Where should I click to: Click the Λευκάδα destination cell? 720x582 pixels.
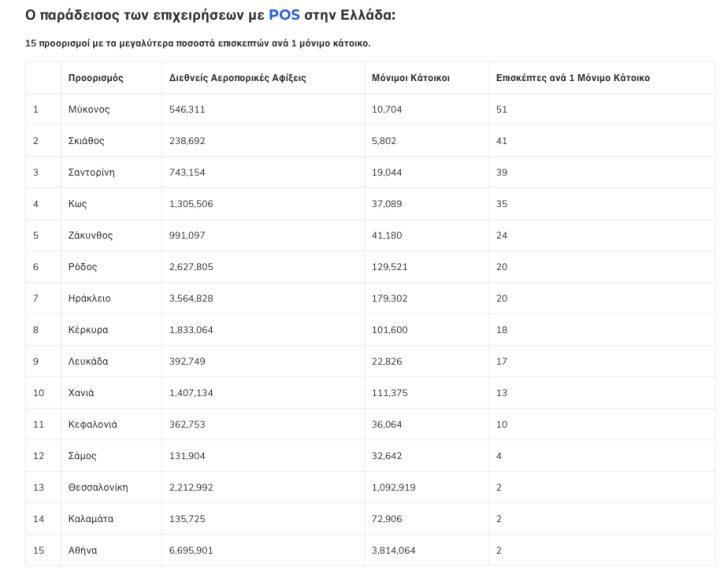pyautogui.click(x=88, y=361)
